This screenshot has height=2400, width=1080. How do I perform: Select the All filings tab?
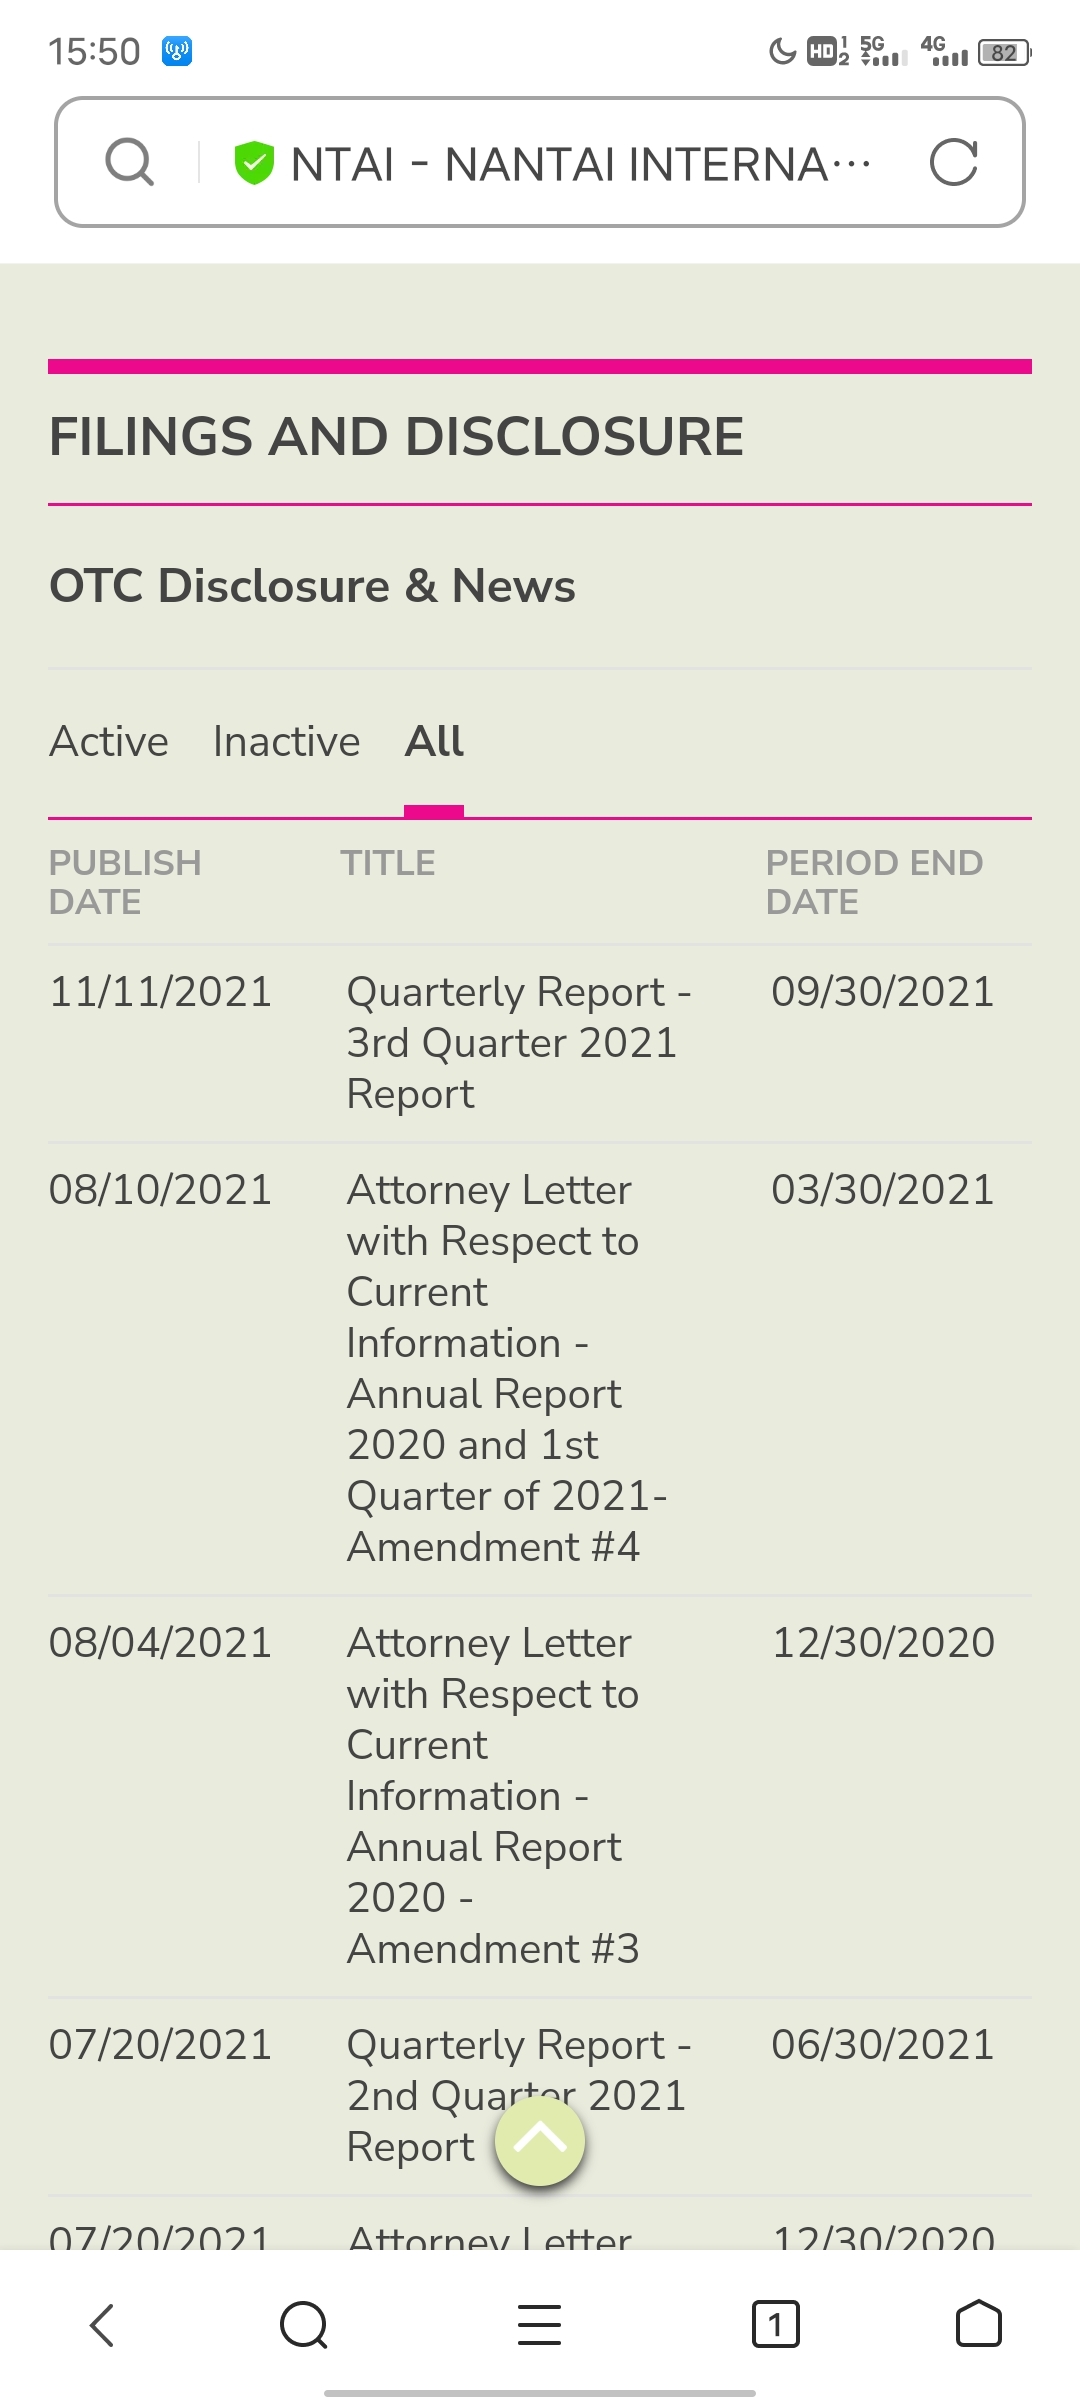[434, 742]
